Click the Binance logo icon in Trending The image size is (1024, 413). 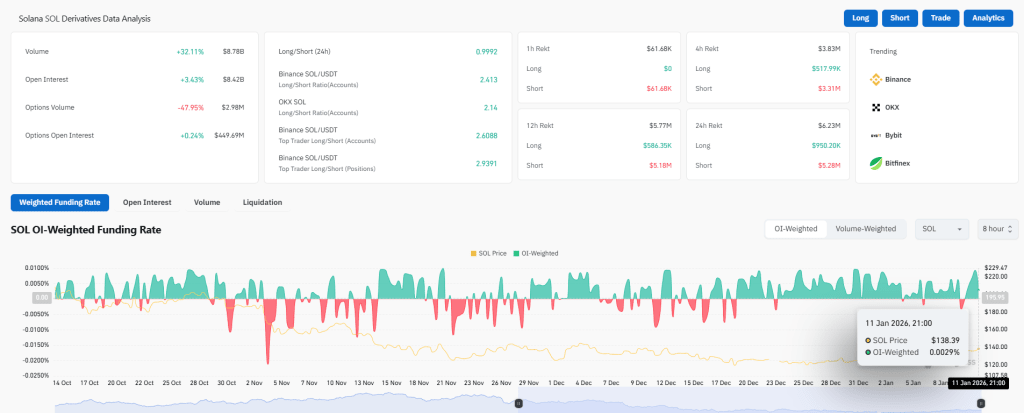click(x=876, y=79)
